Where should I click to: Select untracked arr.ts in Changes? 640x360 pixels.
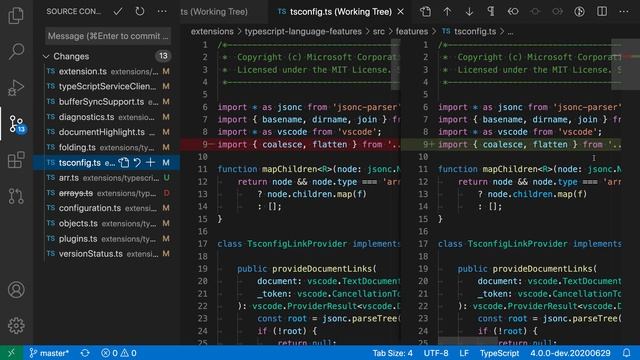click(x=107, y=178)
